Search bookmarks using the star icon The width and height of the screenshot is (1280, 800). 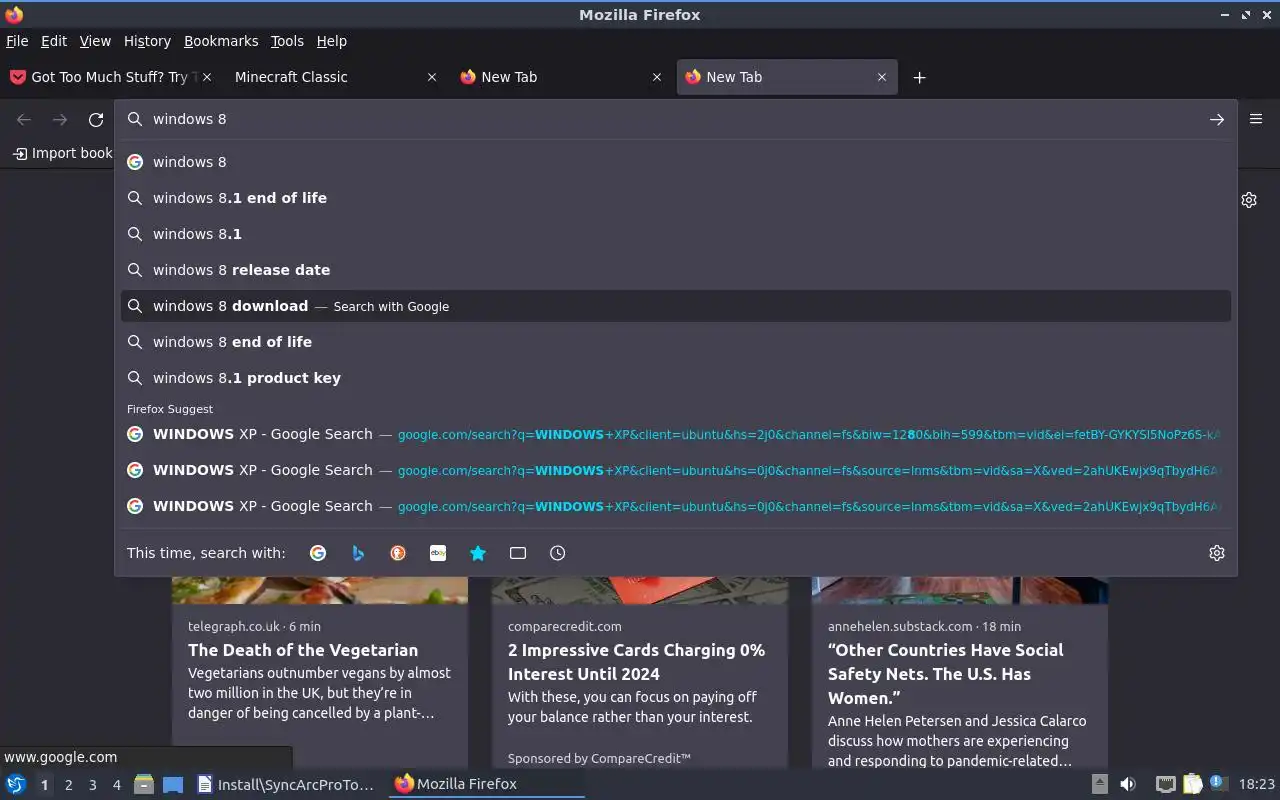[478, 553]
